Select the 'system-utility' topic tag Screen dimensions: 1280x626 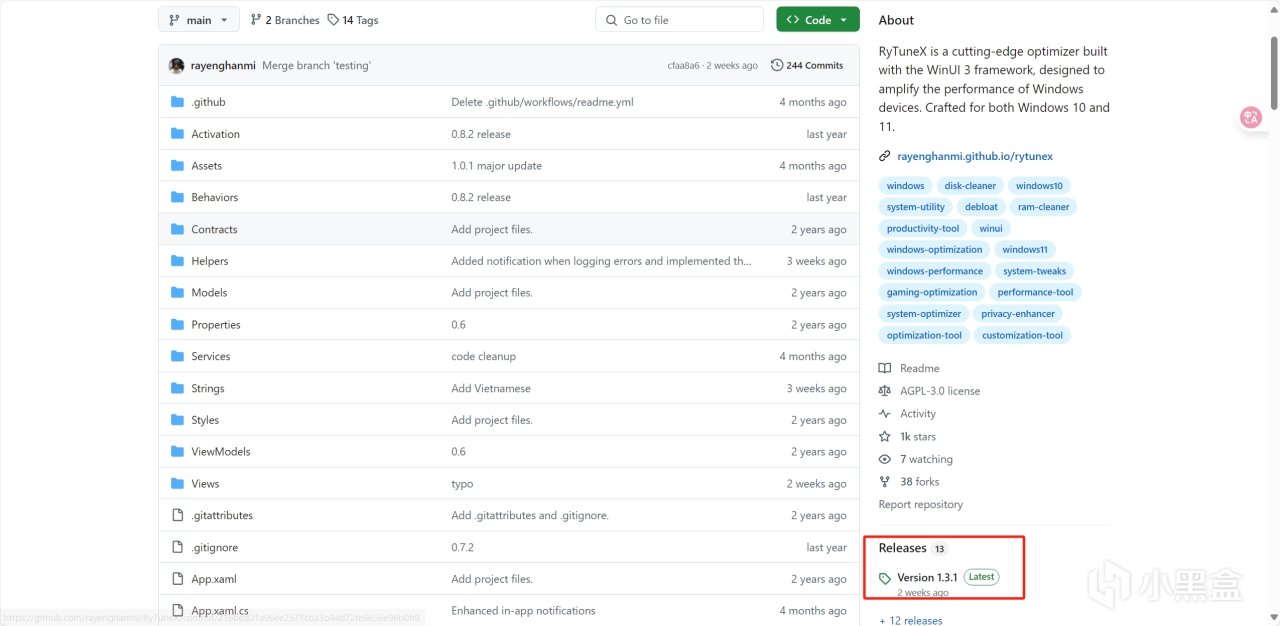tap(916, 207)
